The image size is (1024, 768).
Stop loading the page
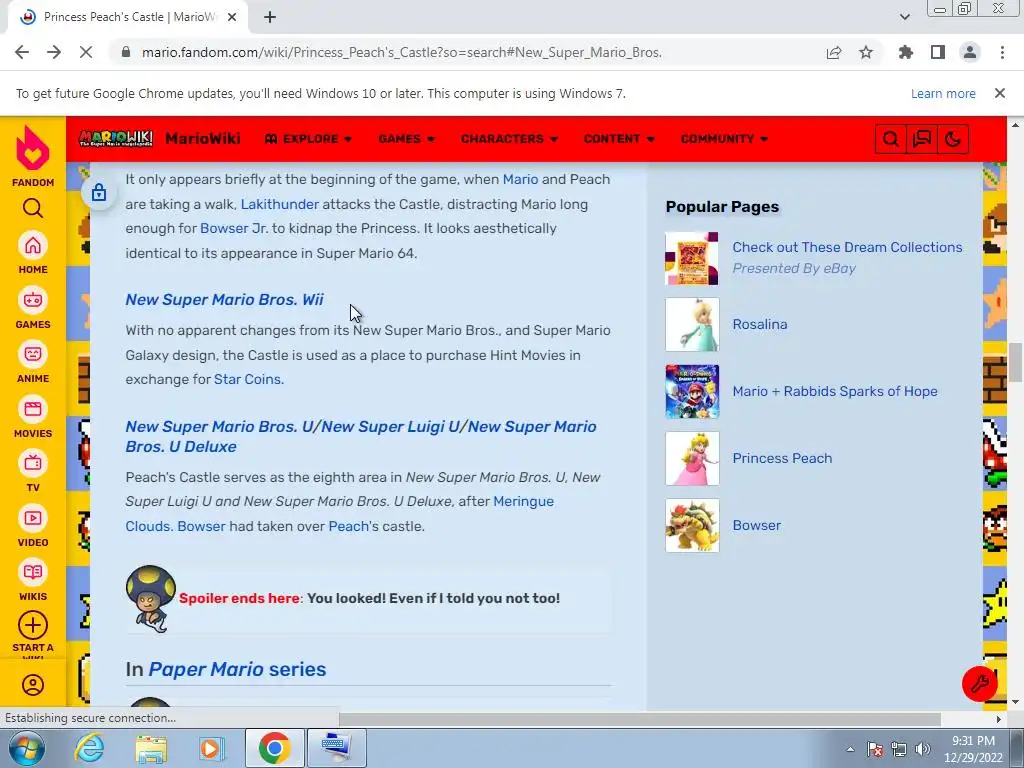(86, 52)
